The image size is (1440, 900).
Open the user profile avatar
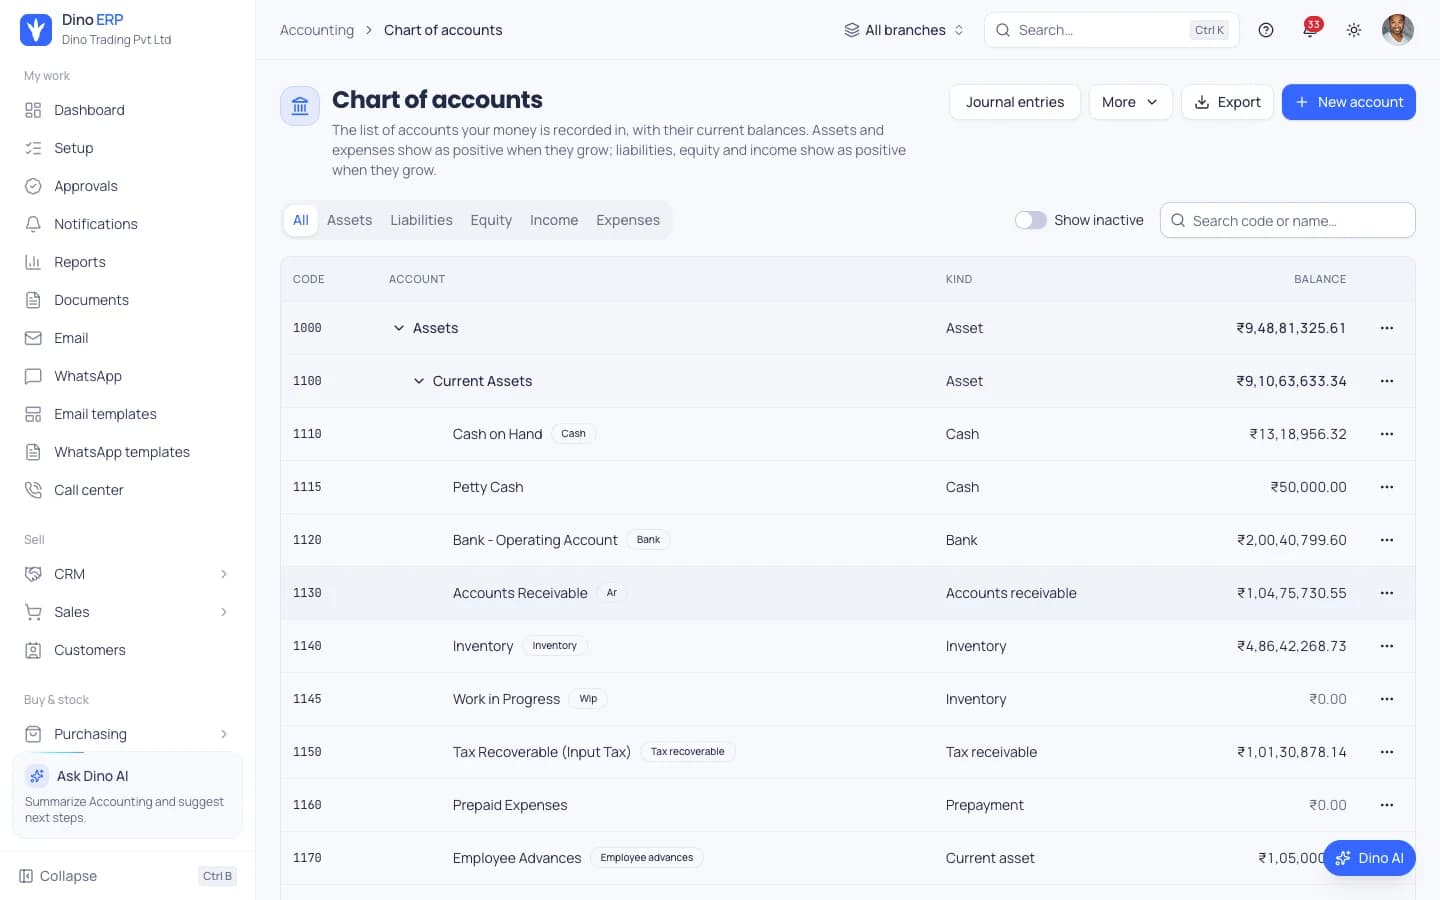pyautogui.click(x=1398, y=30)
